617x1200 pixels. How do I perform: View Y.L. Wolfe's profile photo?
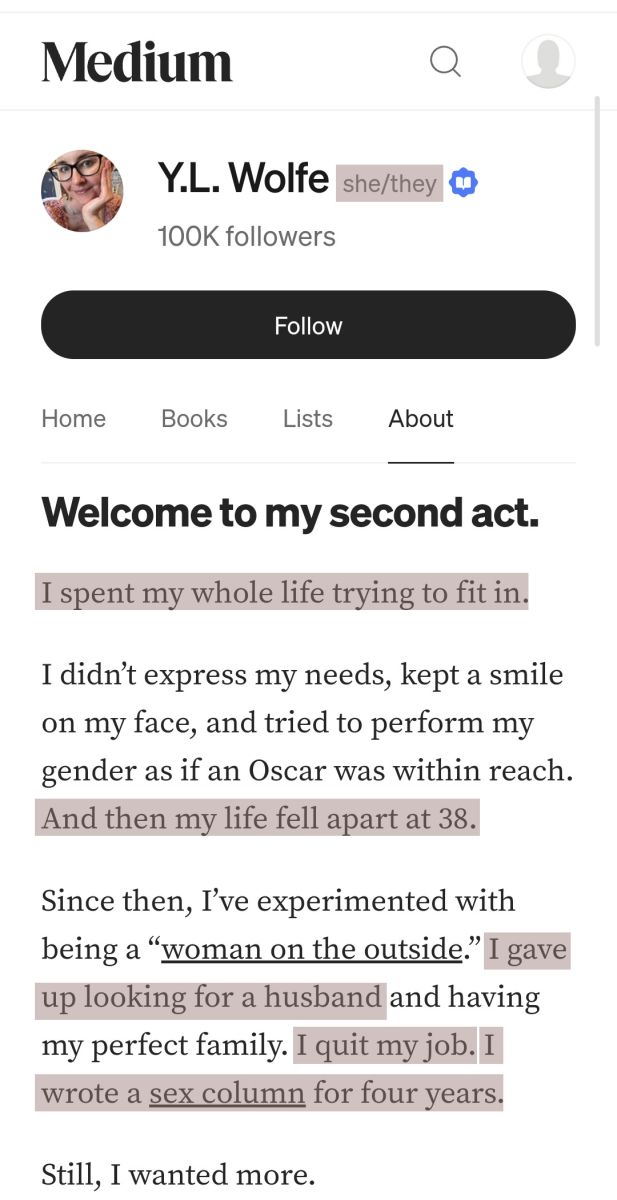(82, 191)
